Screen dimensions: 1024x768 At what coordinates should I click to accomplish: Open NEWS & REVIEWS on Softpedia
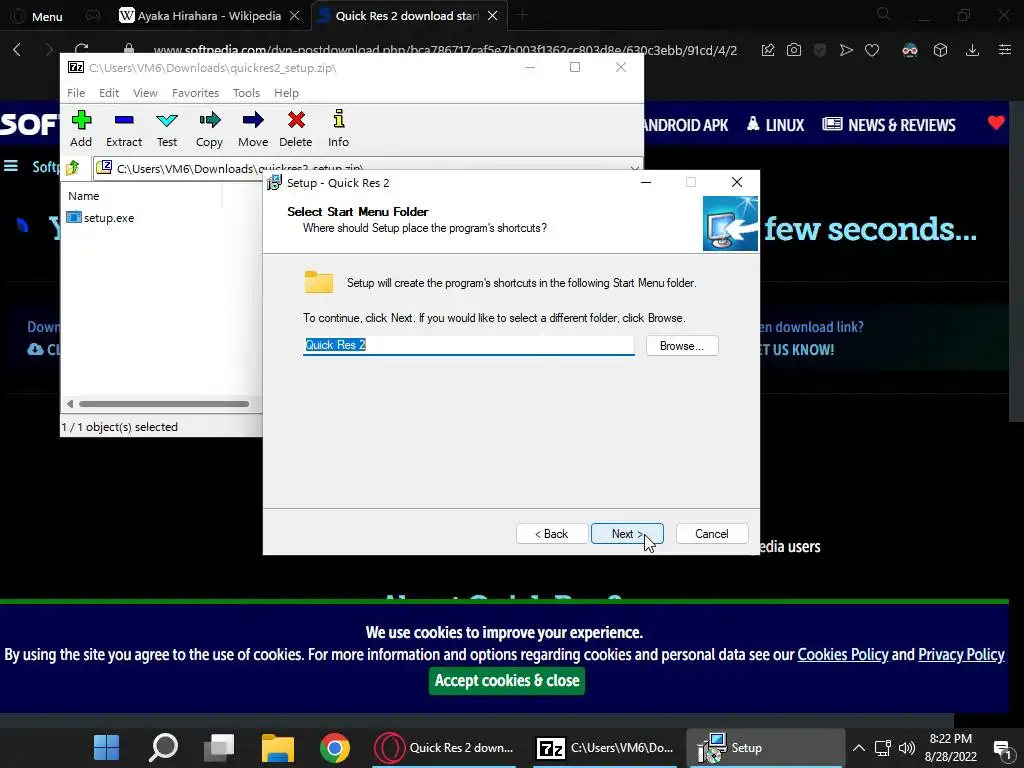tap(889, 125)
